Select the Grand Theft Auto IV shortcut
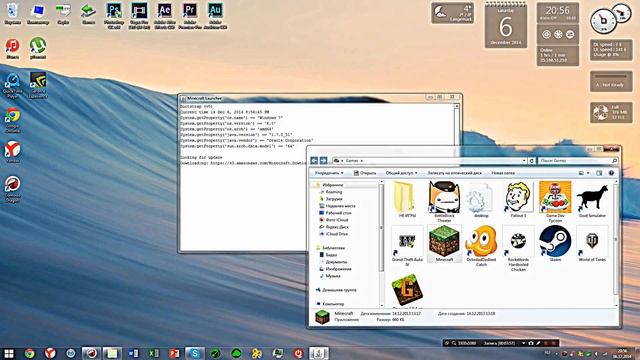 point(407,246)
